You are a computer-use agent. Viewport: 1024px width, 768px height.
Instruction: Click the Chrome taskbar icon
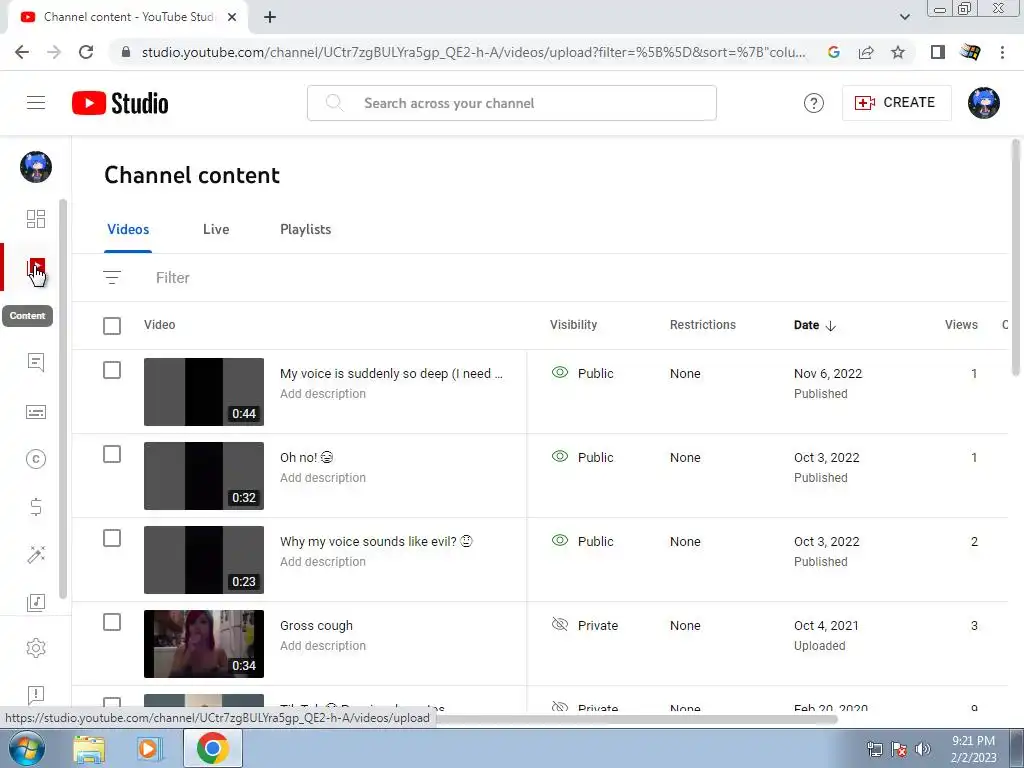(x=212, y=748)
